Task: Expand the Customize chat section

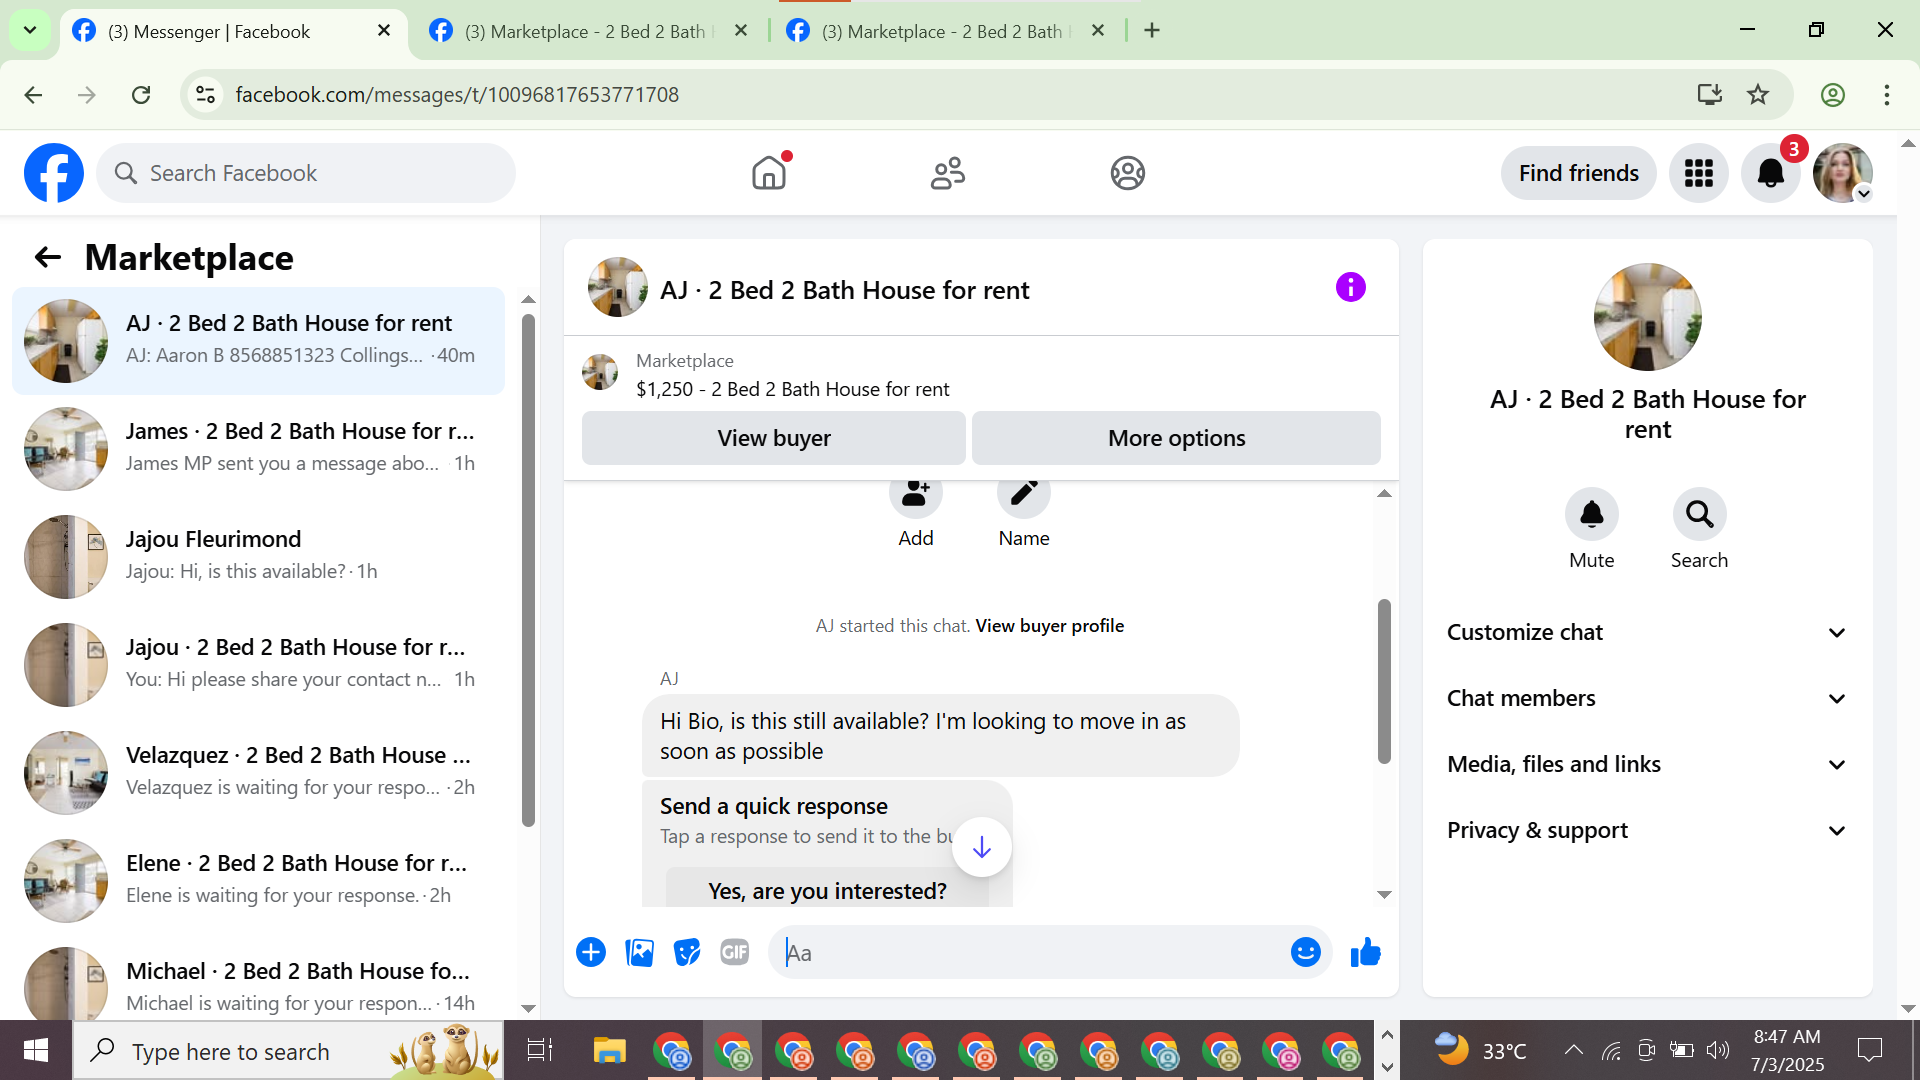Action: [x=1646, y=633]
